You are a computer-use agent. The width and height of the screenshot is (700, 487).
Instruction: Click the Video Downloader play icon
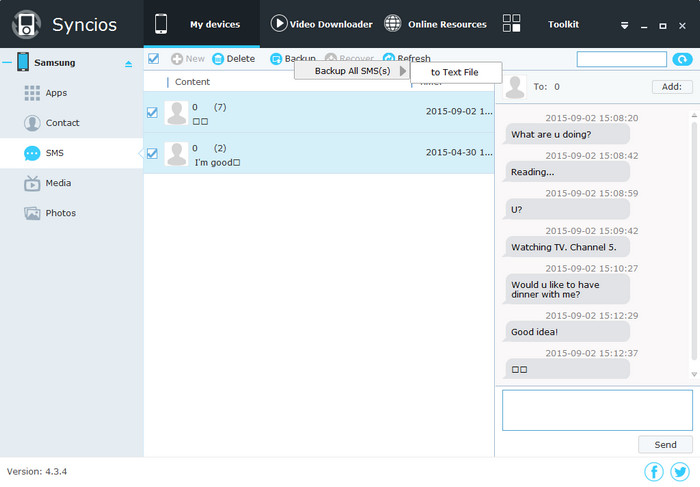279,23
